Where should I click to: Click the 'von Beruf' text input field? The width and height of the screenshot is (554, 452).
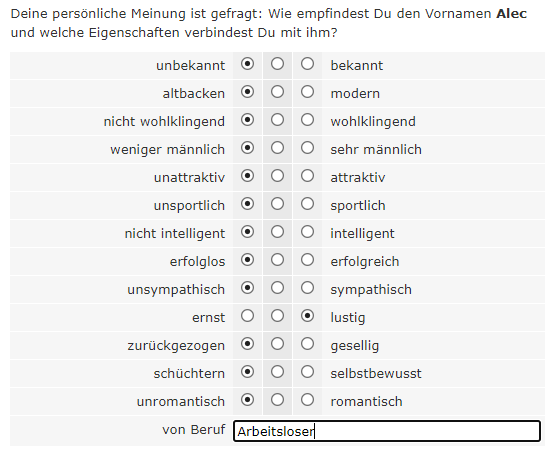click(x=387, y=431)
